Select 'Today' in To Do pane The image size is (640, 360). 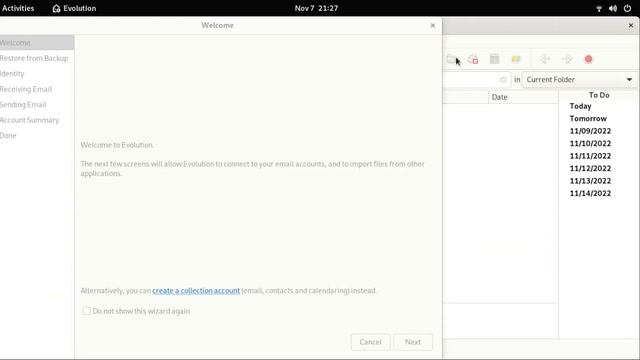click(580, 106)
